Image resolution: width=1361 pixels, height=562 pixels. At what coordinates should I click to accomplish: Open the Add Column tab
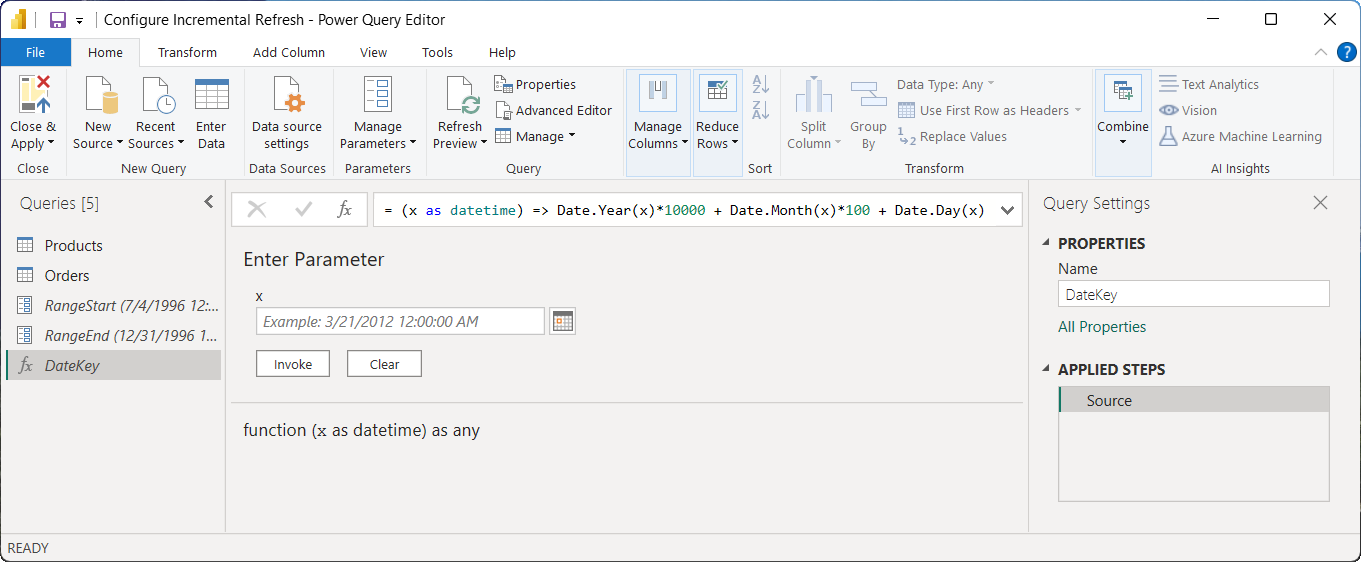click(x=288, y=52)
